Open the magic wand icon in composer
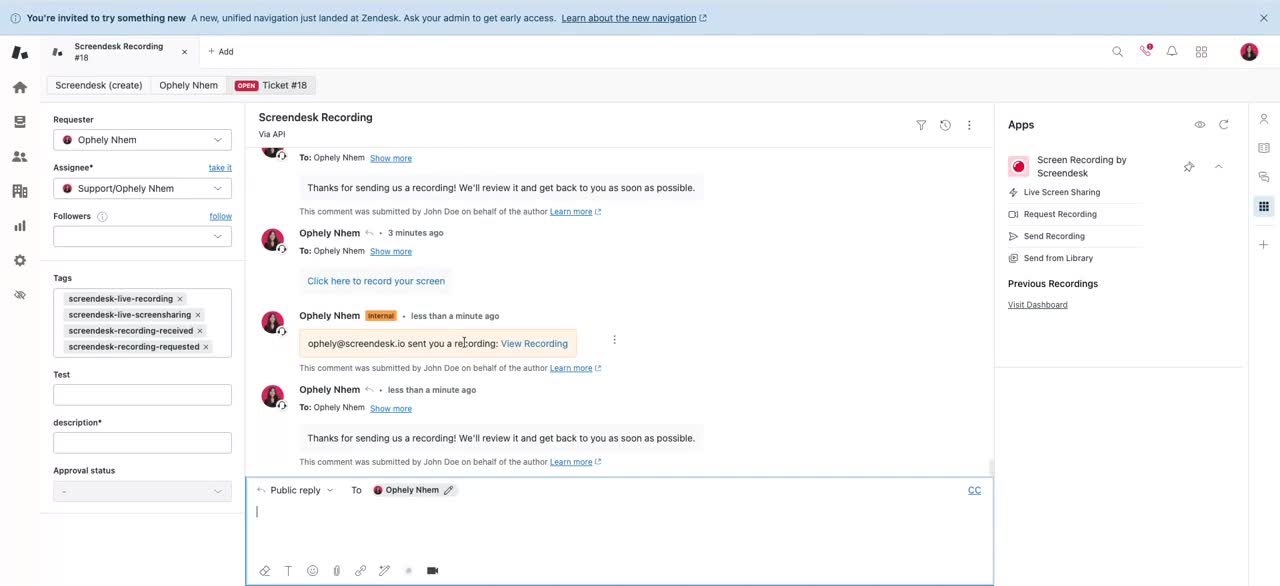This screenshot has height=586, width=1280. click(x=384, y=571)
